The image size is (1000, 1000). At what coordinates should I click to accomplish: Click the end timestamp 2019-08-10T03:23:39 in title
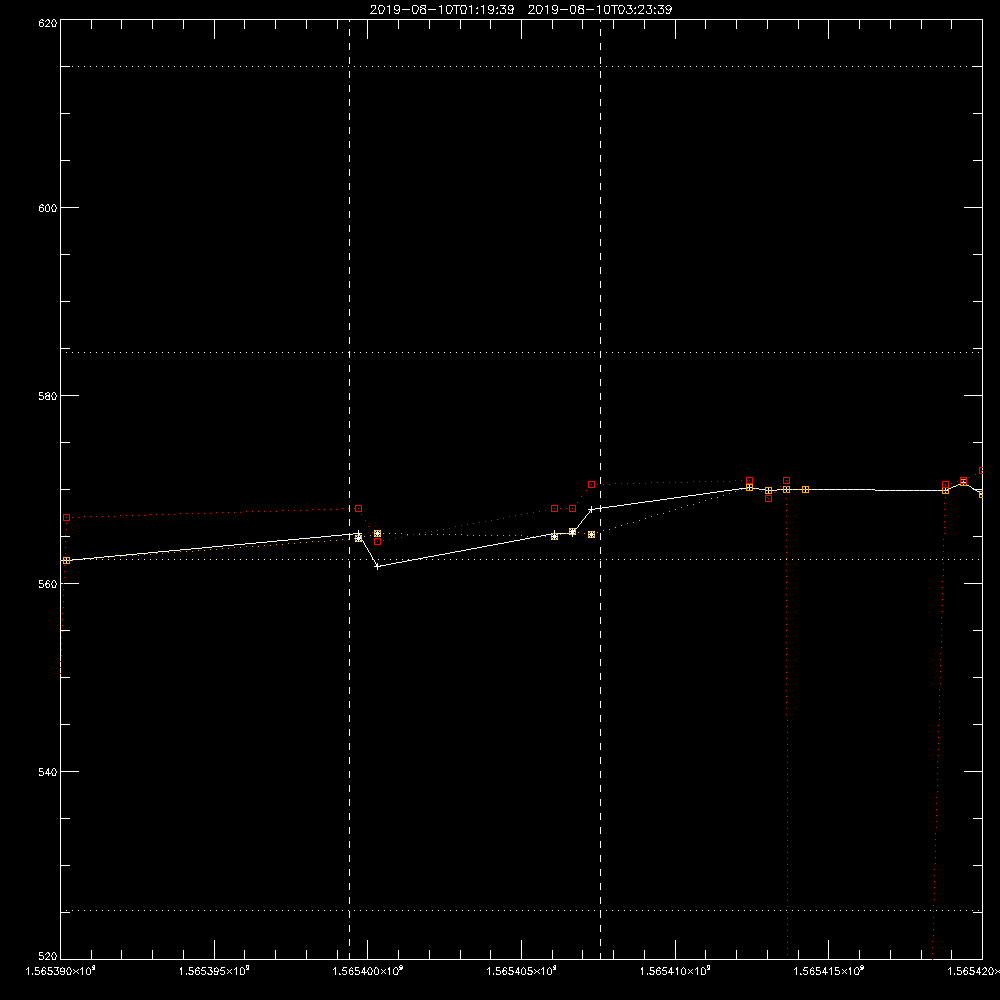tap(600, 10)
